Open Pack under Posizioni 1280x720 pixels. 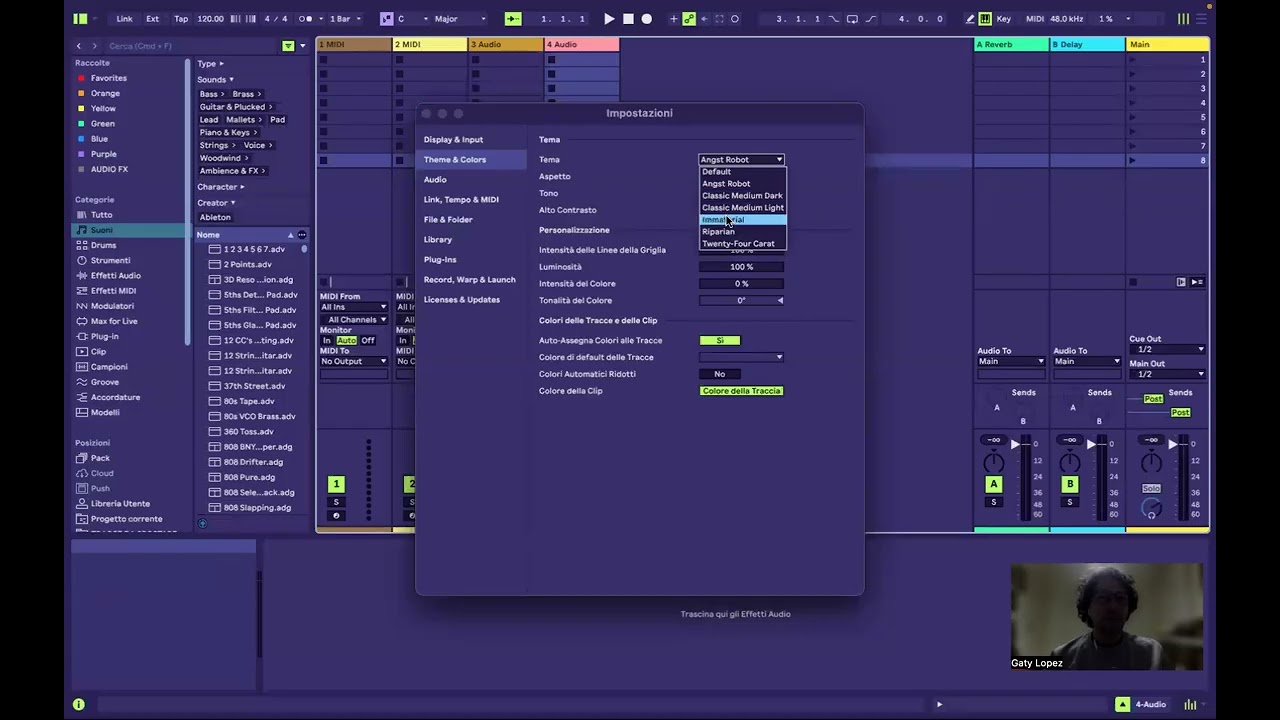(x=130, y=458)
